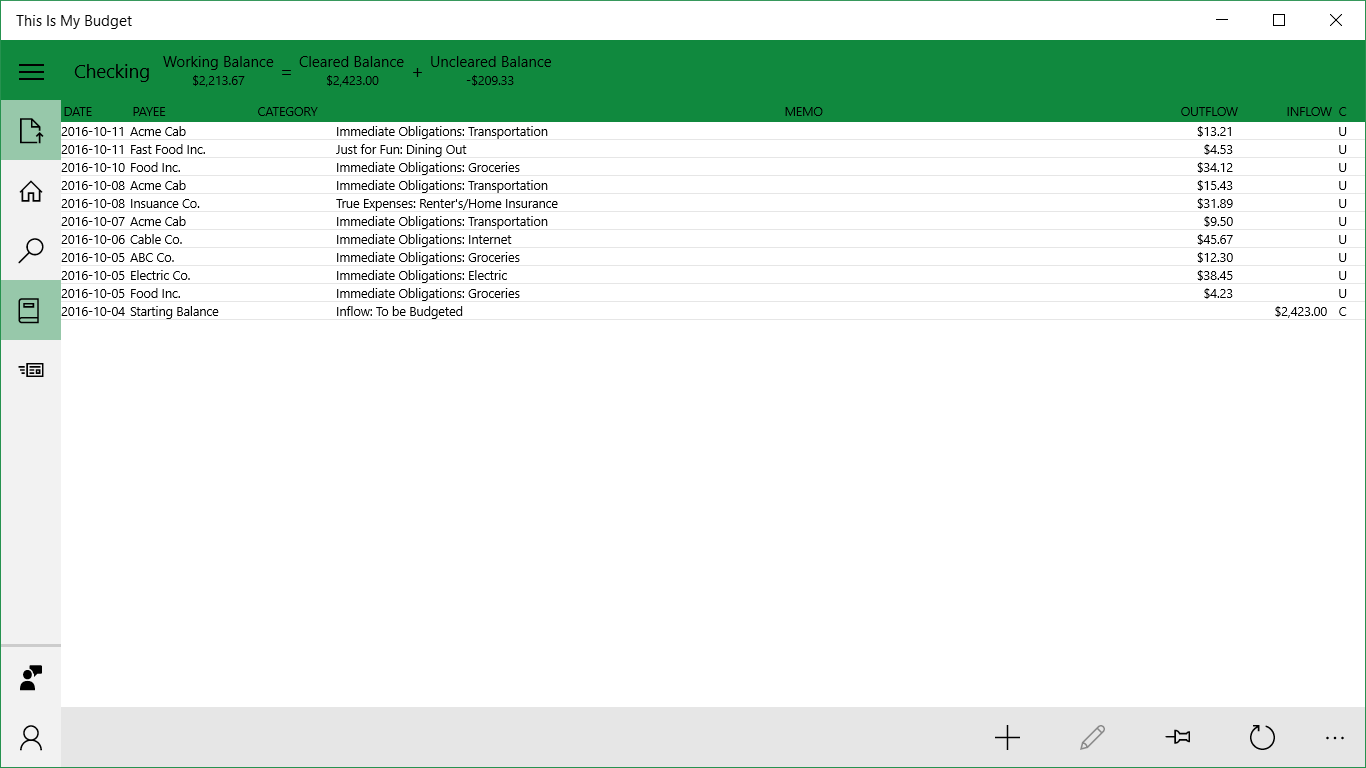
Task: Open the Search magnifier icon
Action: [30, 251]
